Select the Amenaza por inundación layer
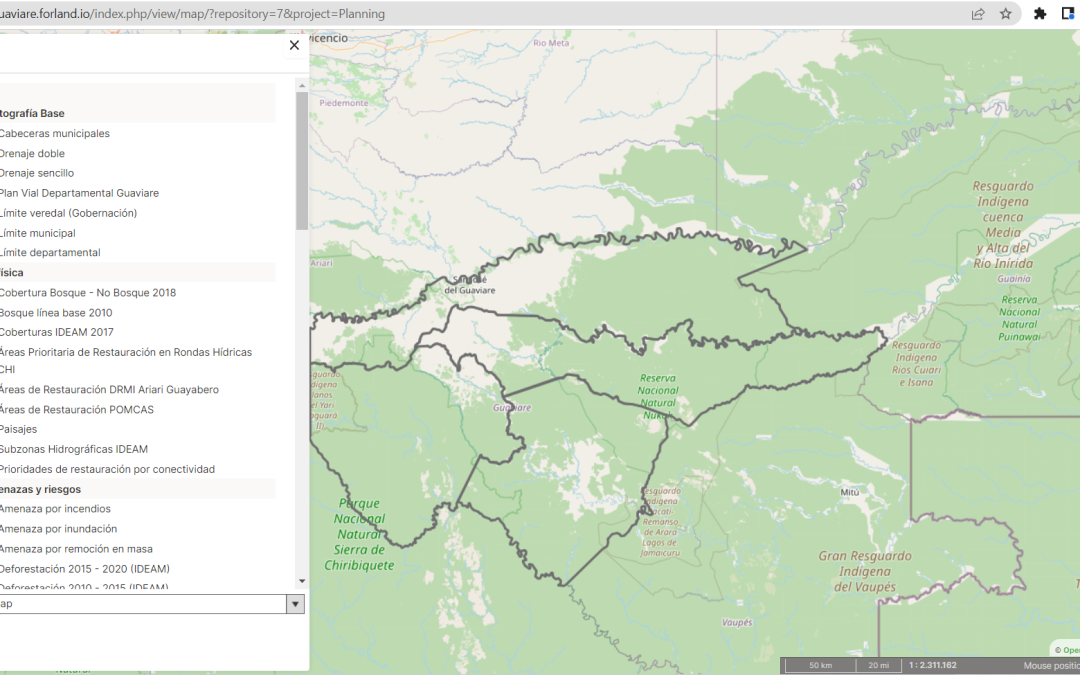Viewport: 1080px width, 675px height. pyautogui.click(x=59, y=529)
